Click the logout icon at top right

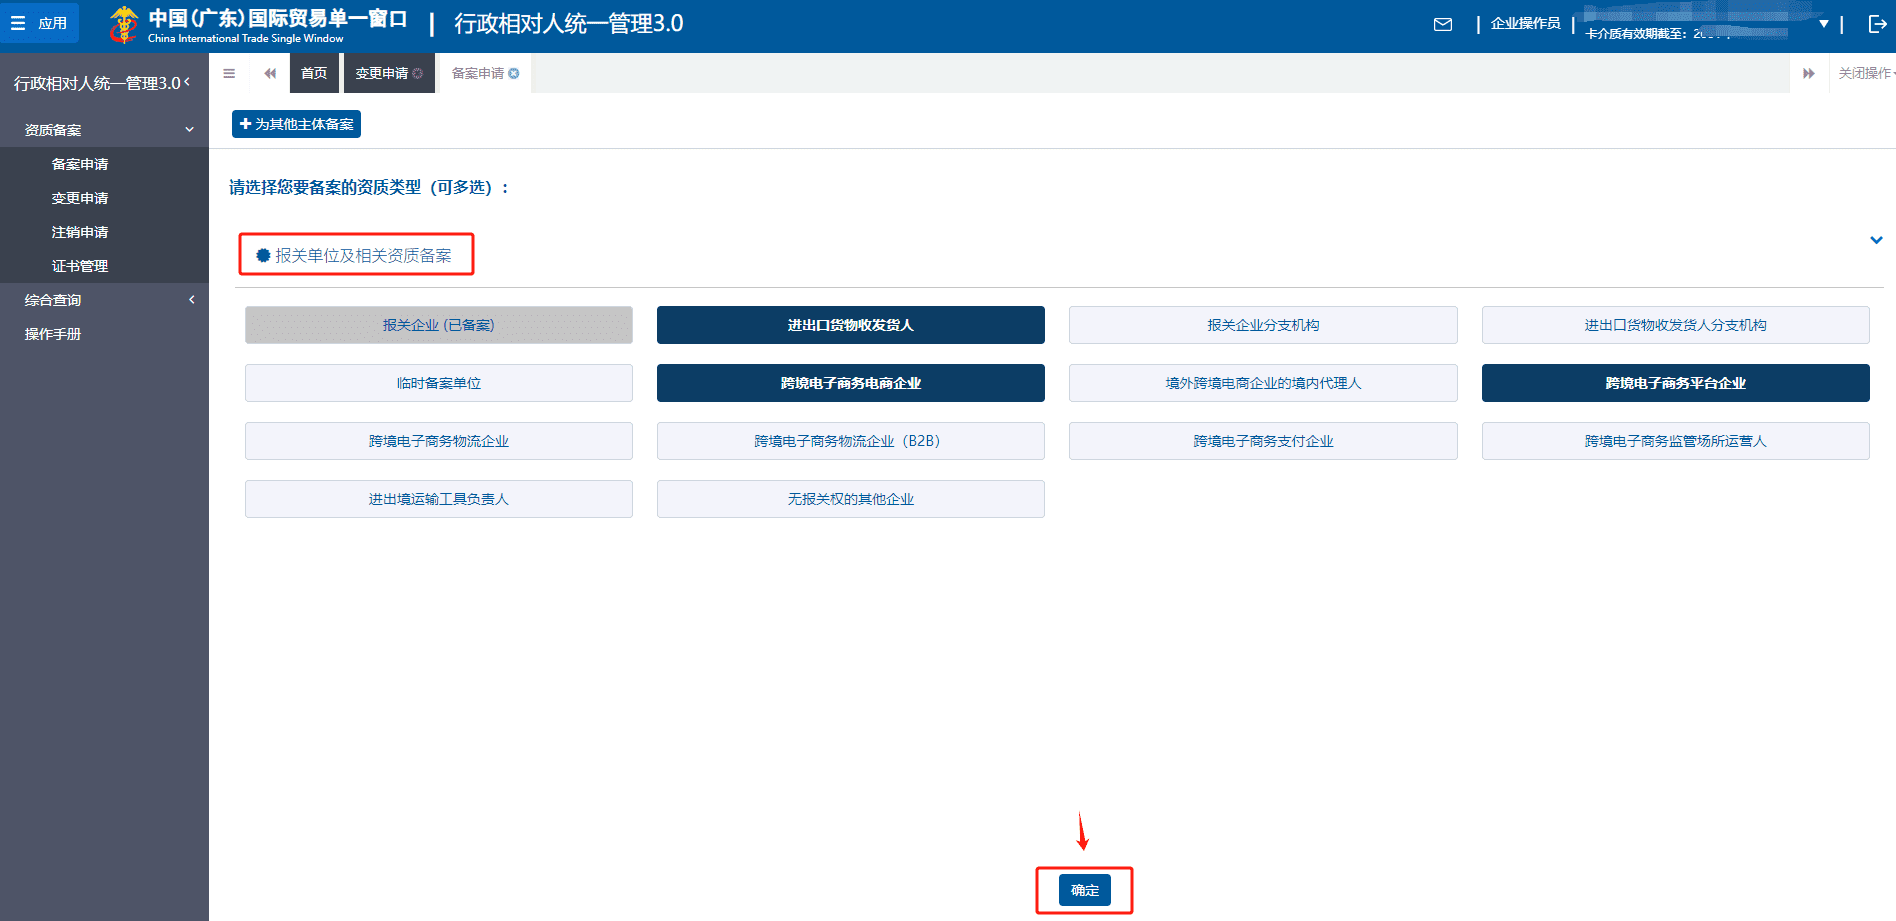[x=1877, y=24]
